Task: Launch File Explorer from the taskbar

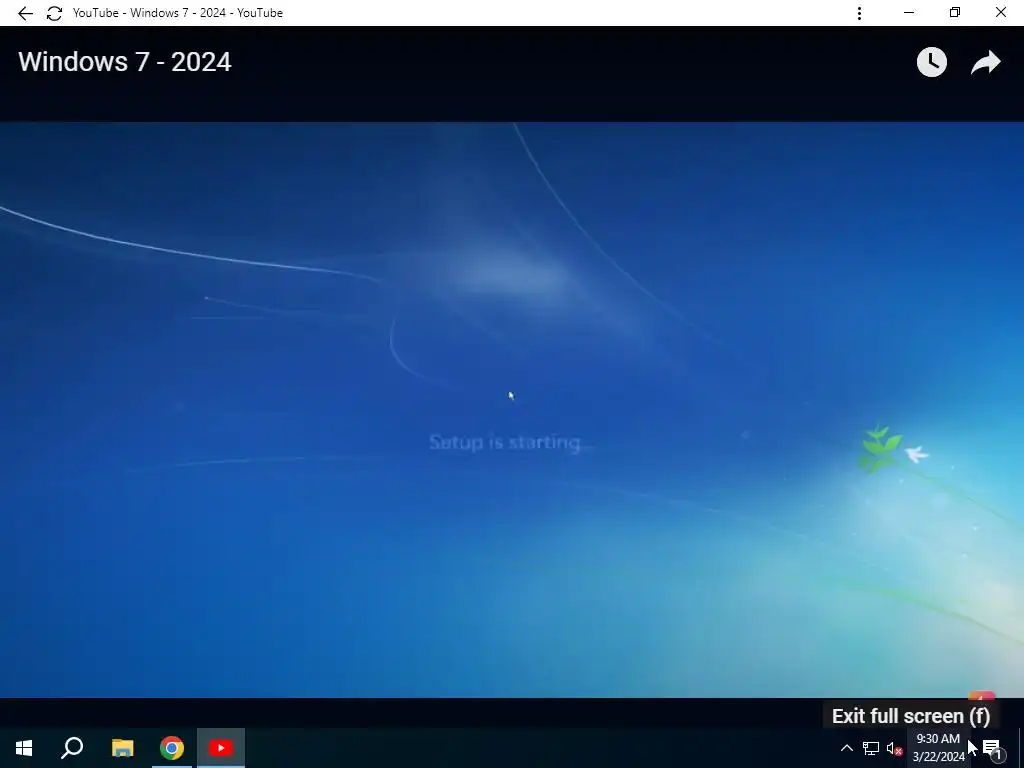Action: coord(122,748)
